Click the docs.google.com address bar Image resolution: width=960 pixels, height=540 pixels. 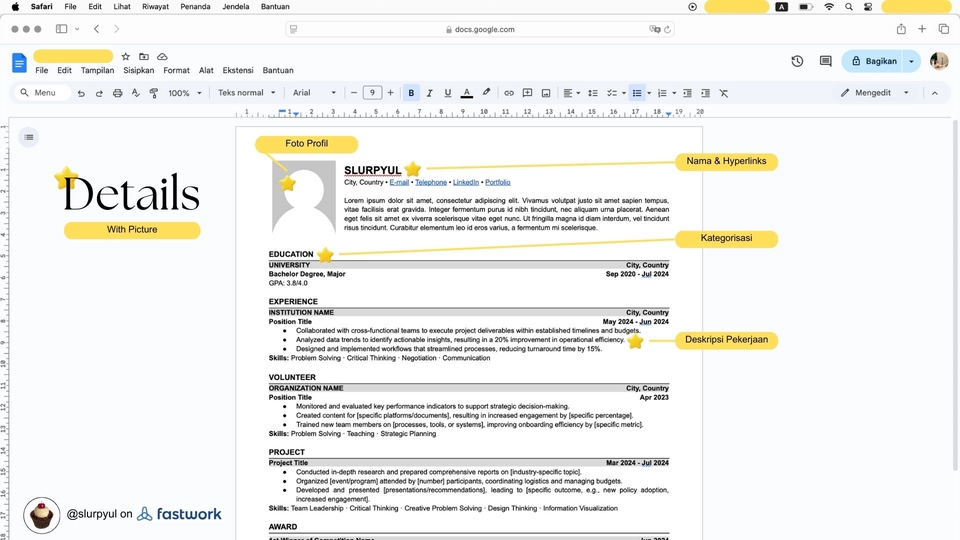(x=480, y=29)
